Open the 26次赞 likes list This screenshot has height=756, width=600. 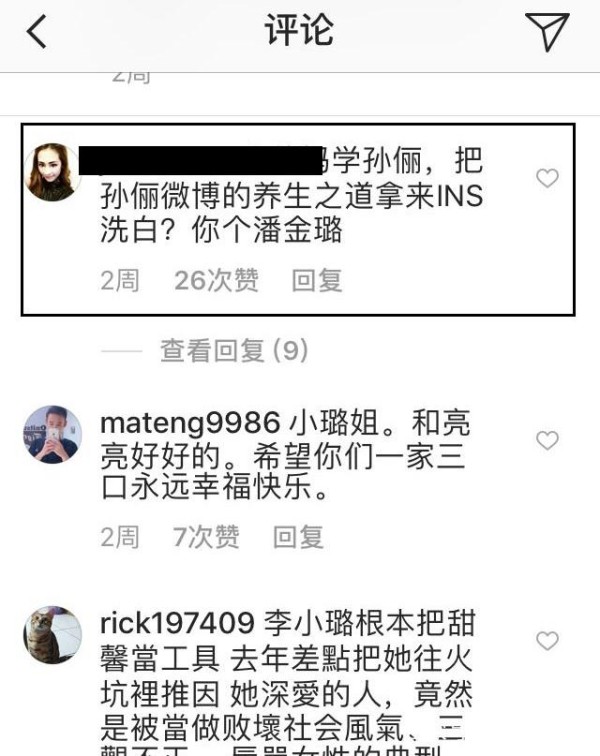(x=216, y=281)
